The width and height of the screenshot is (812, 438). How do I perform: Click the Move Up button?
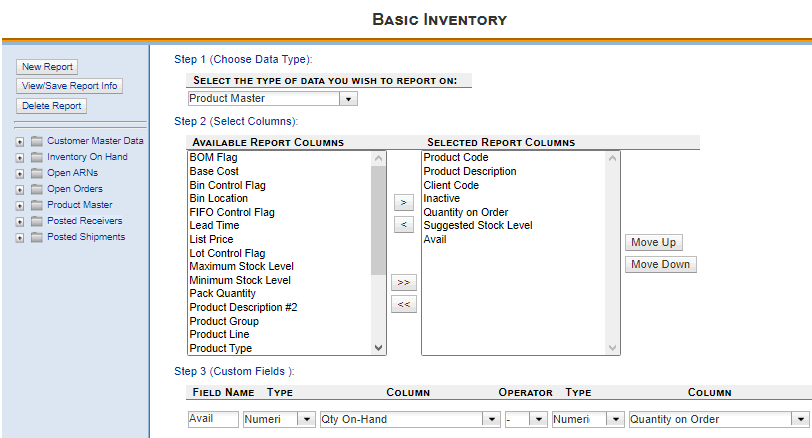coord(654,242)
